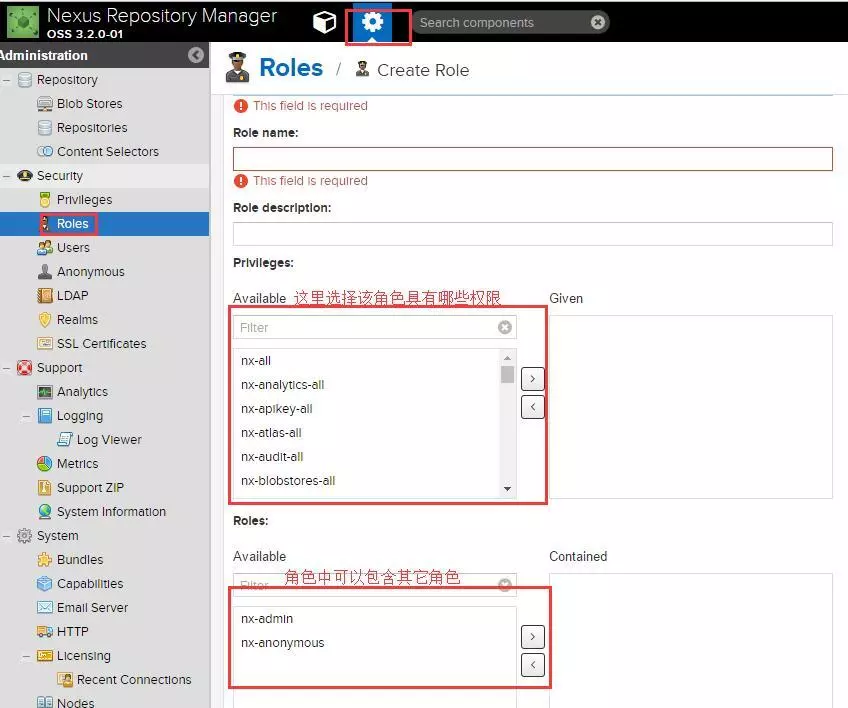Select nx-admin in available roles

click(x=375, y=619)
